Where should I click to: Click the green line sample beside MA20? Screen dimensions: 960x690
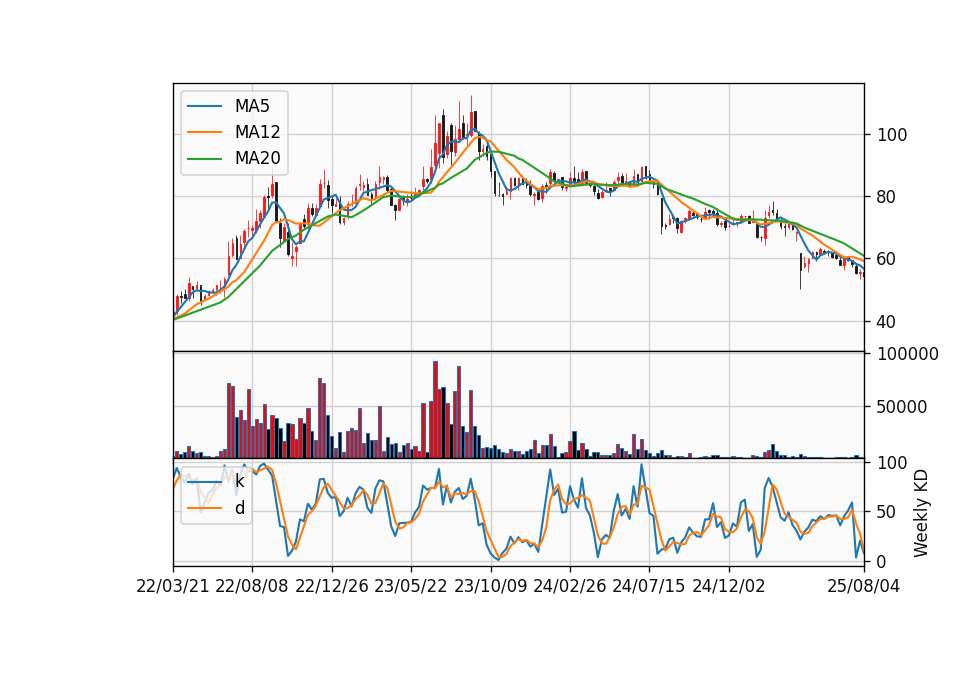(x=204, y=159)
